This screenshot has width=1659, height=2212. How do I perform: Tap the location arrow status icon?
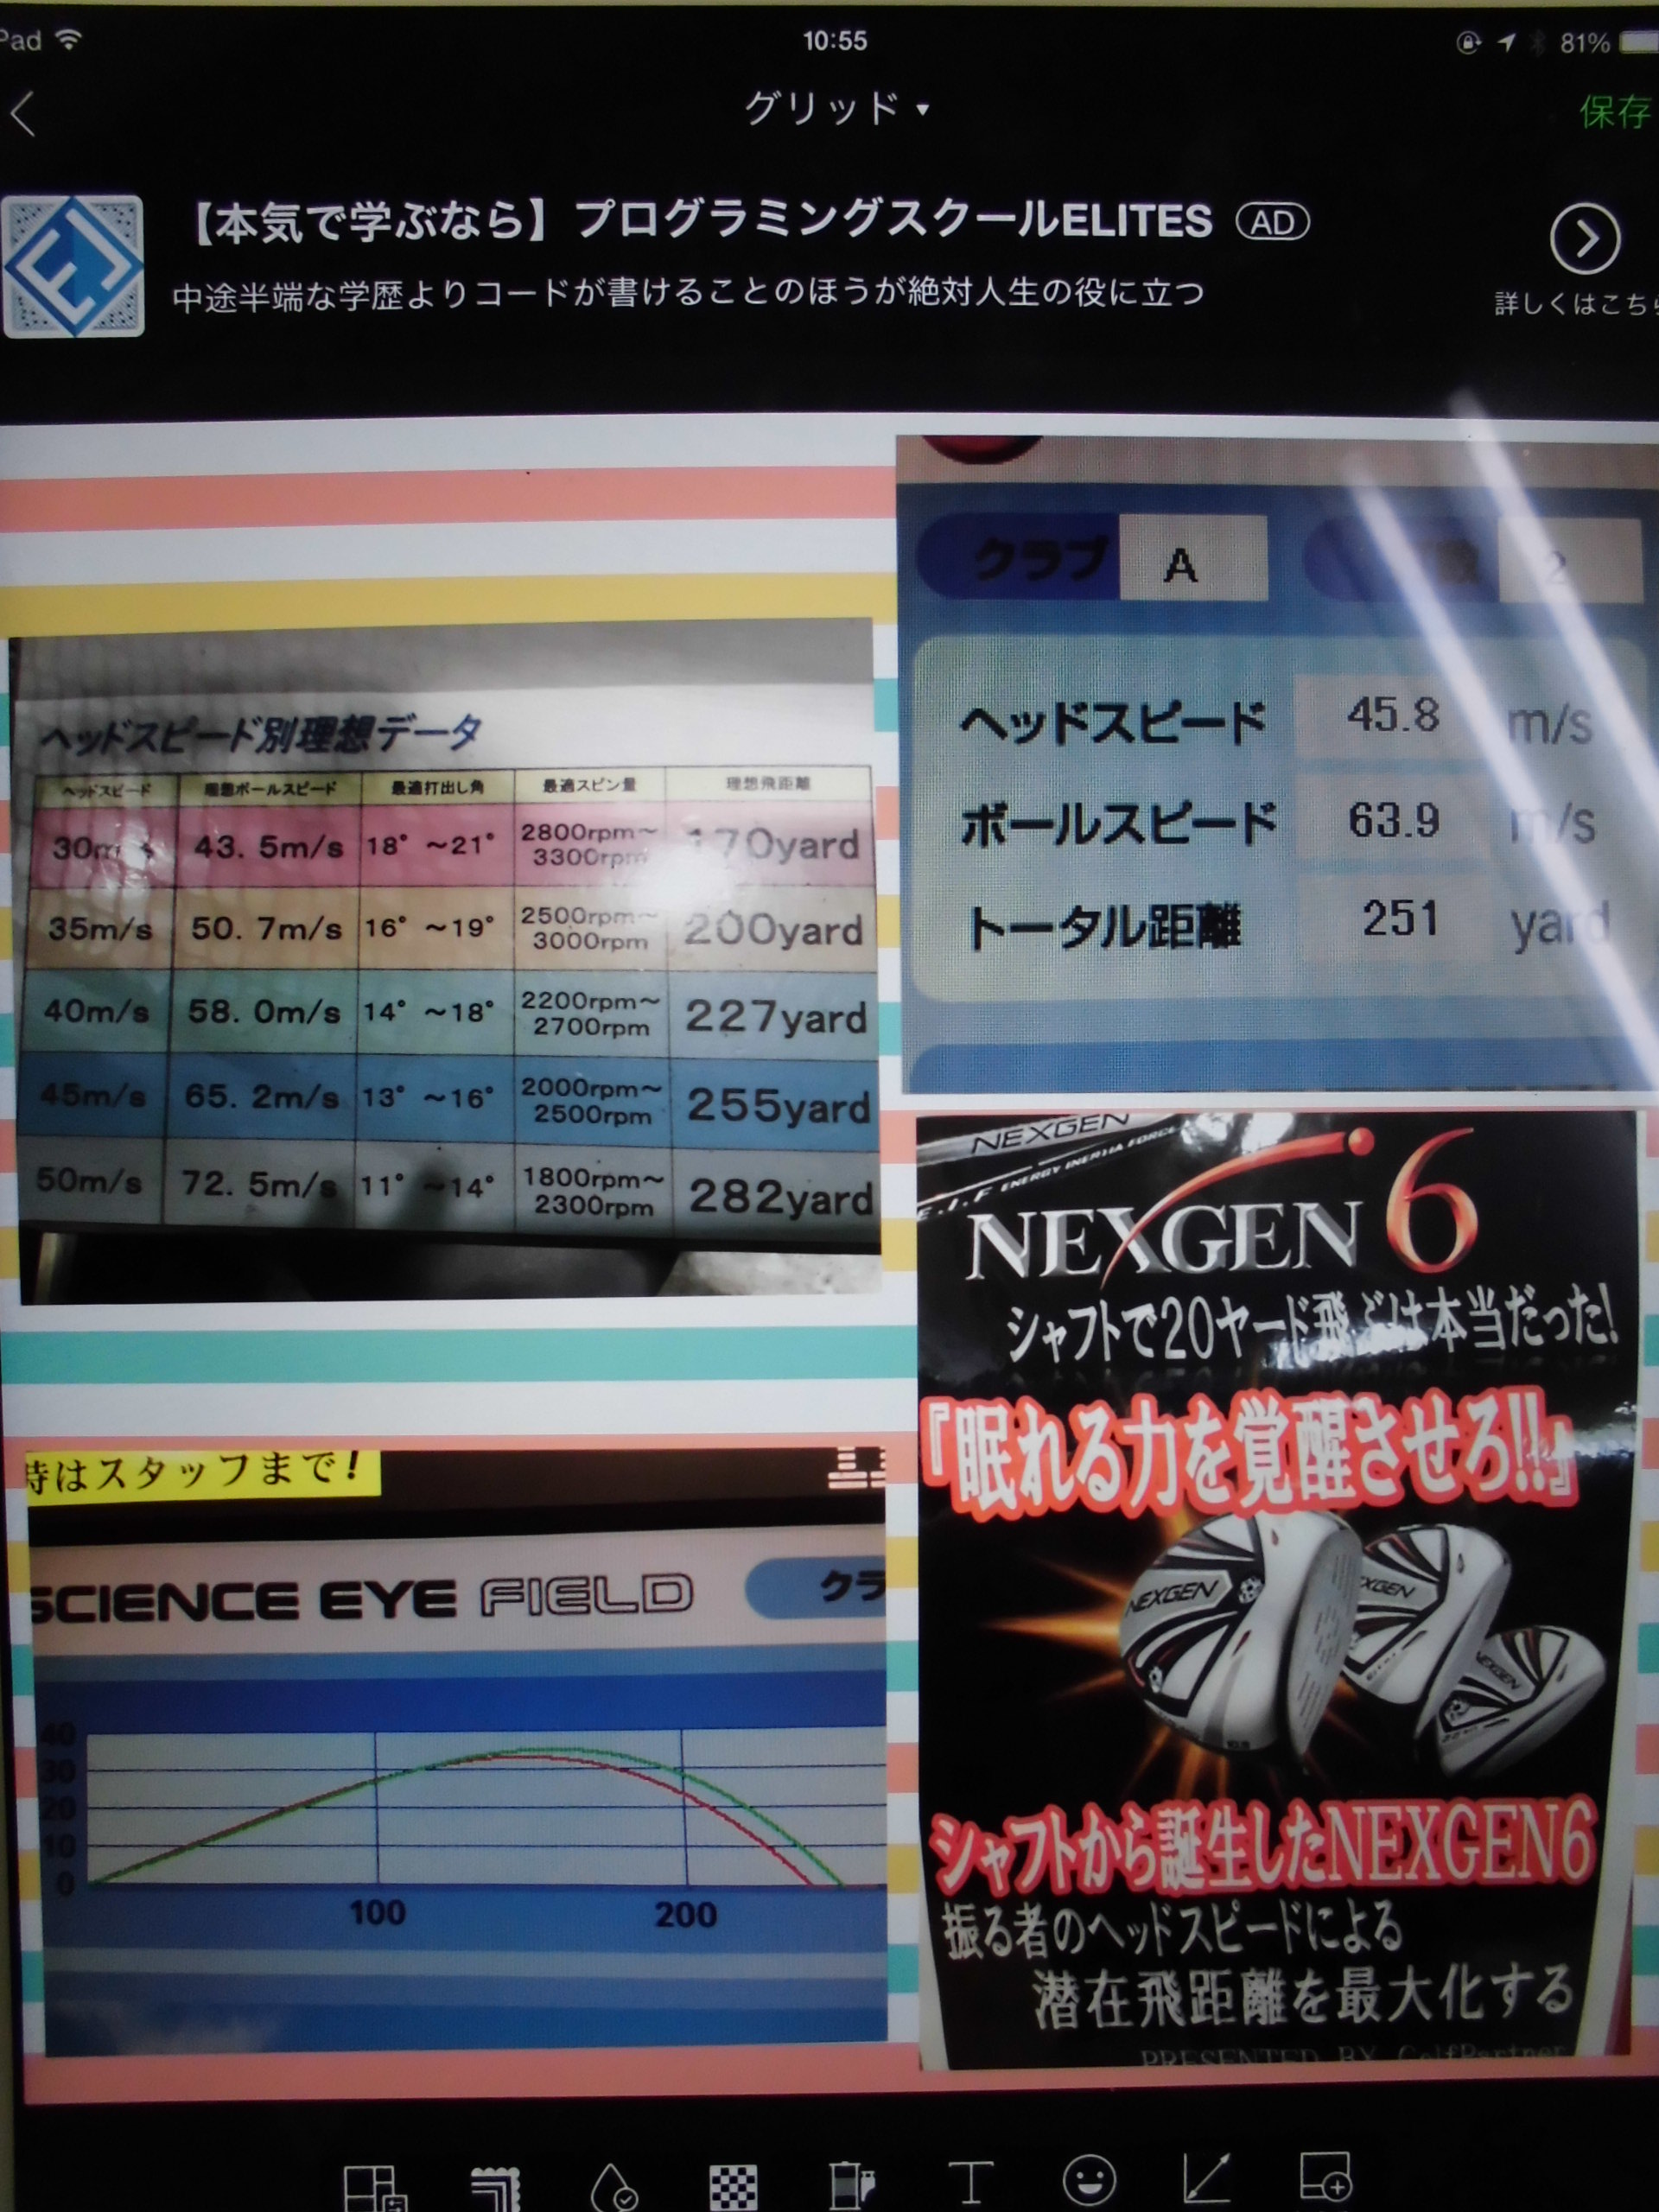point(1506,42)
